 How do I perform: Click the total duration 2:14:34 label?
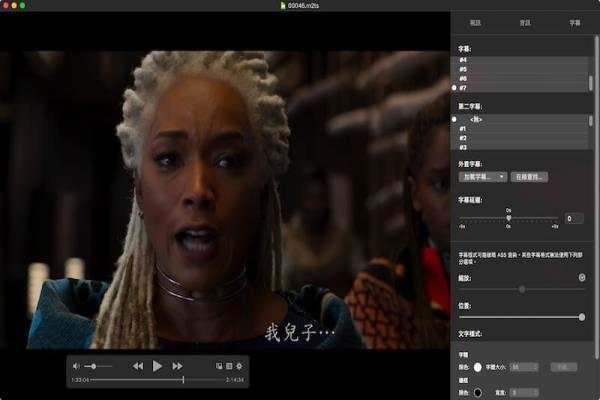235,380
